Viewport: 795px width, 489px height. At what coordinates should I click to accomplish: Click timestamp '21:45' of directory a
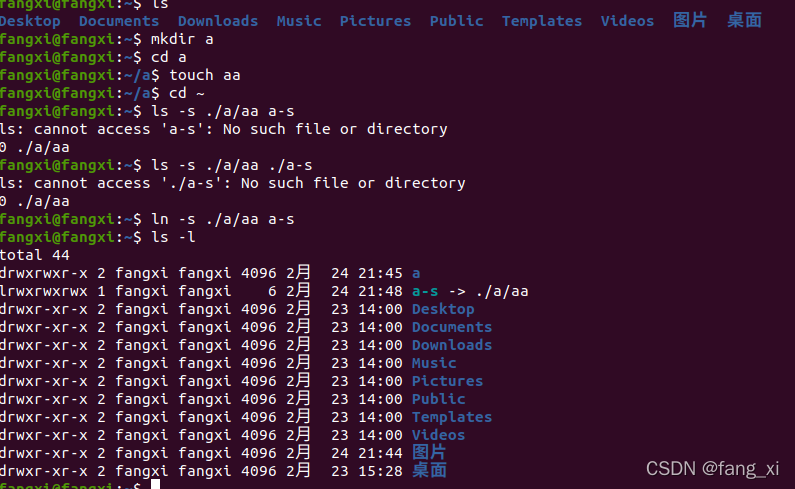point(380,273)
